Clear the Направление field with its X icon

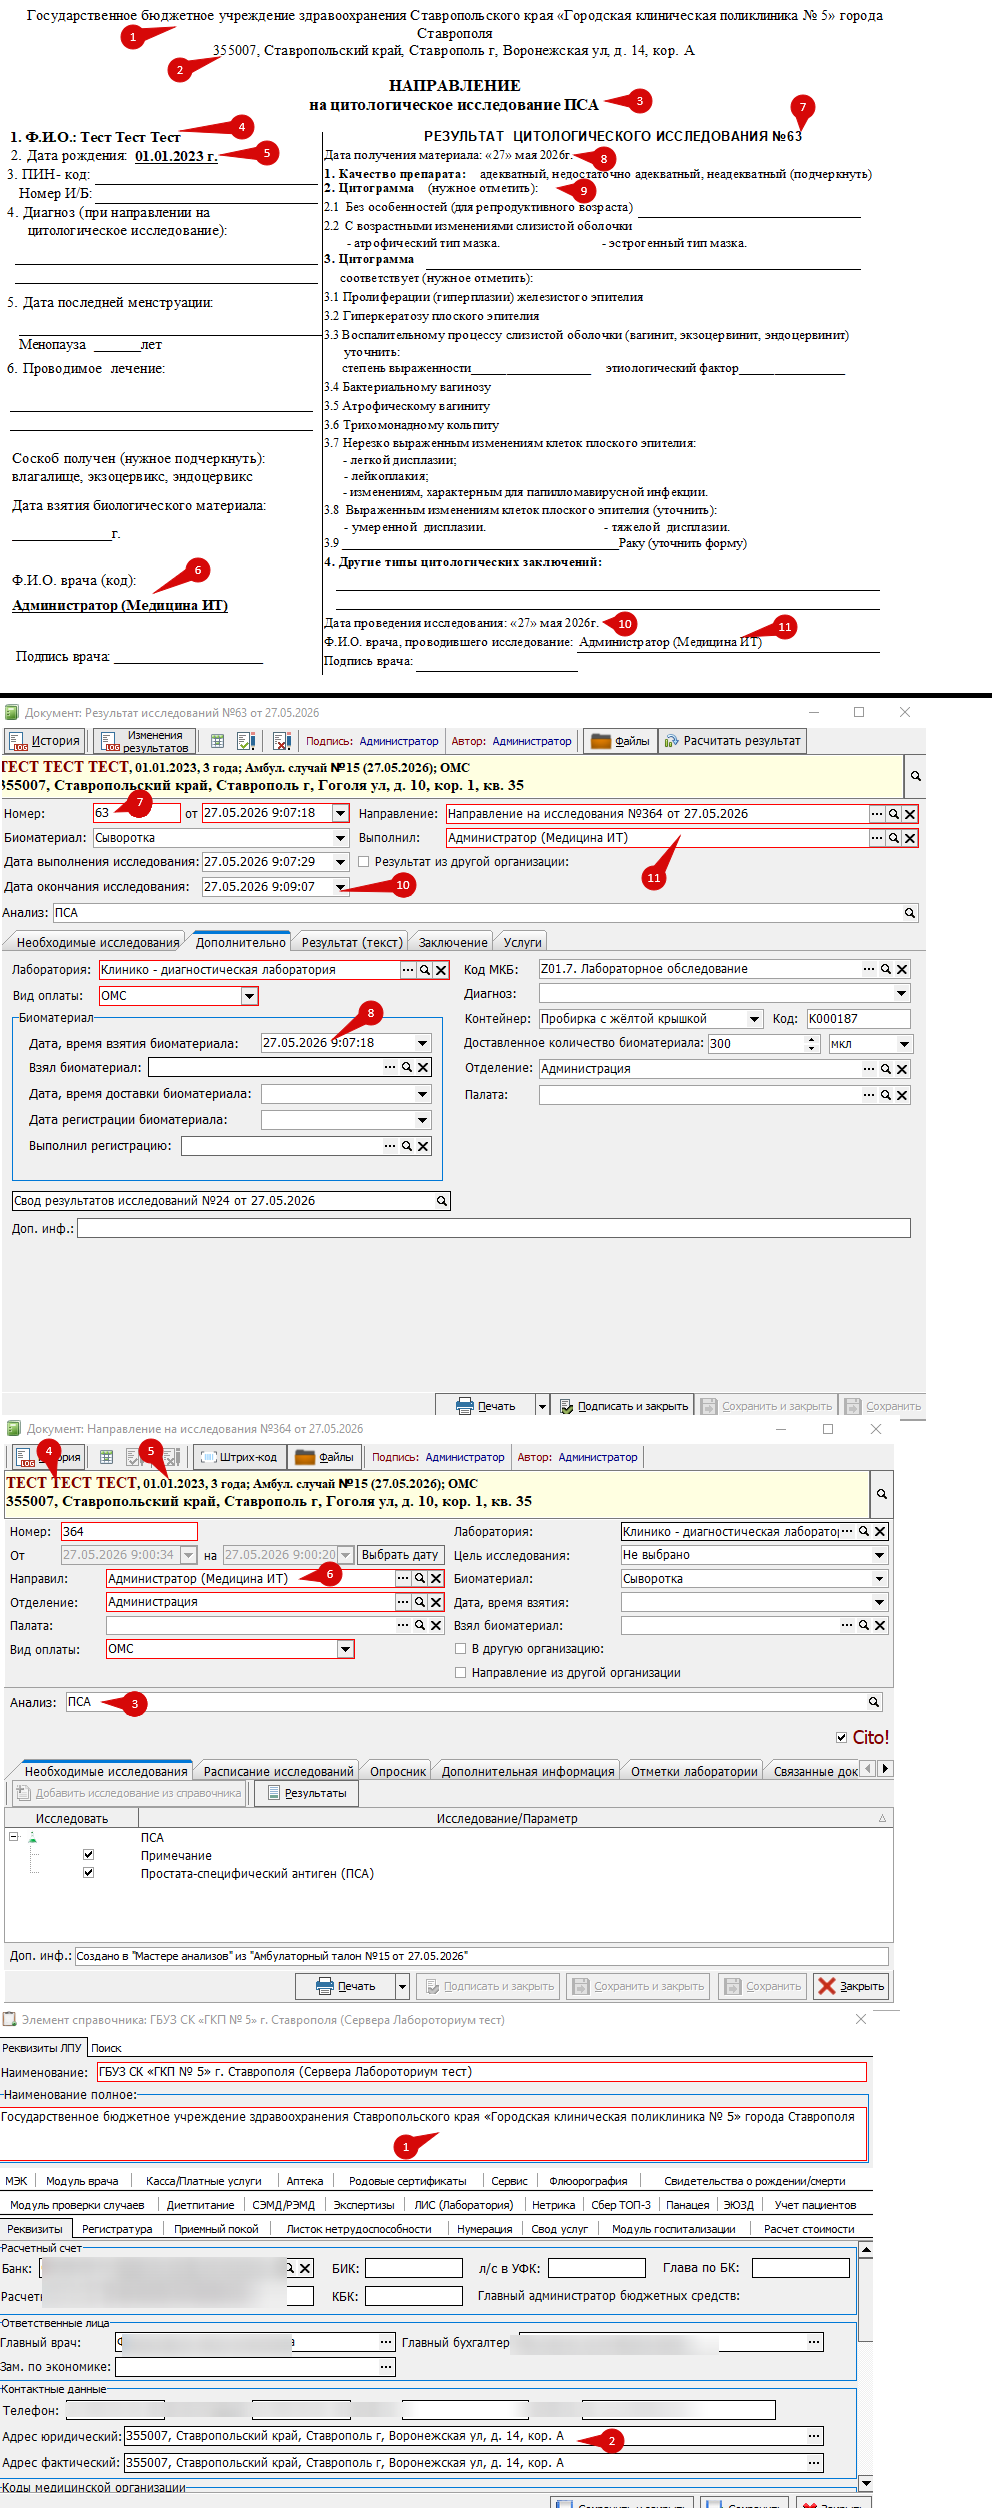(910, 814)
